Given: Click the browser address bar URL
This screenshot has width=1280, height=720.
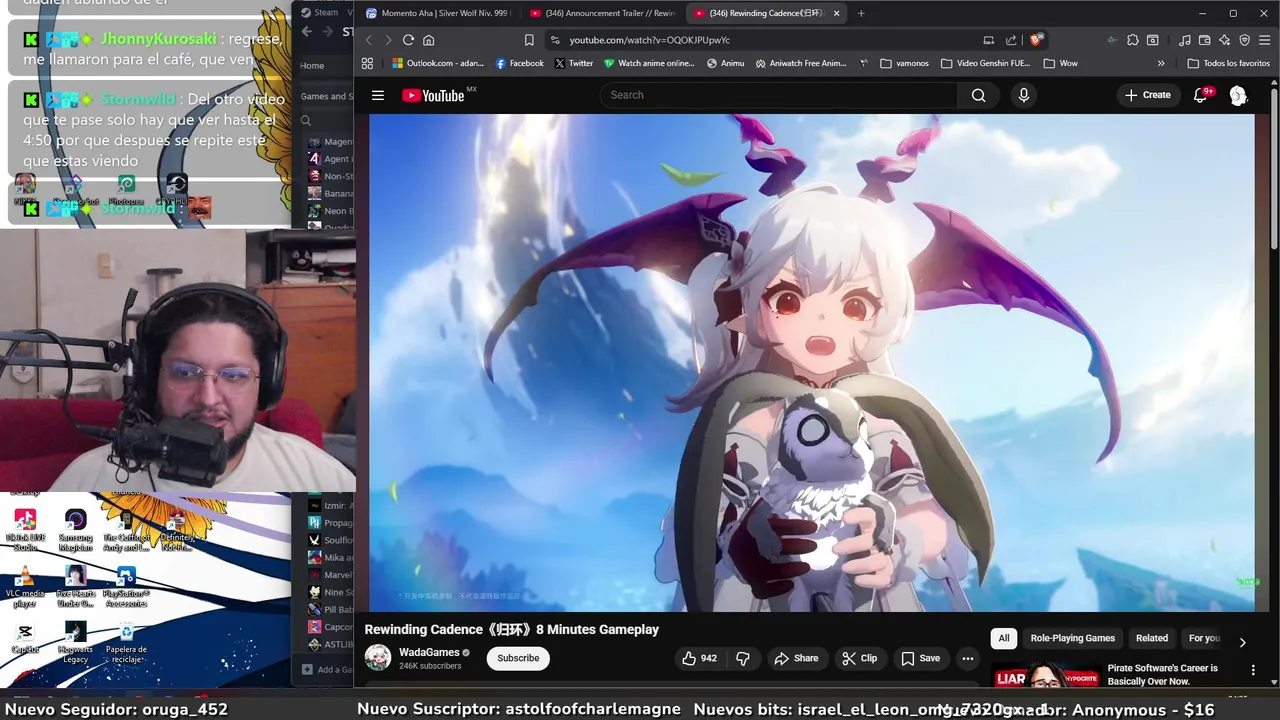Looking at the screenshot, I should [650, 40].
